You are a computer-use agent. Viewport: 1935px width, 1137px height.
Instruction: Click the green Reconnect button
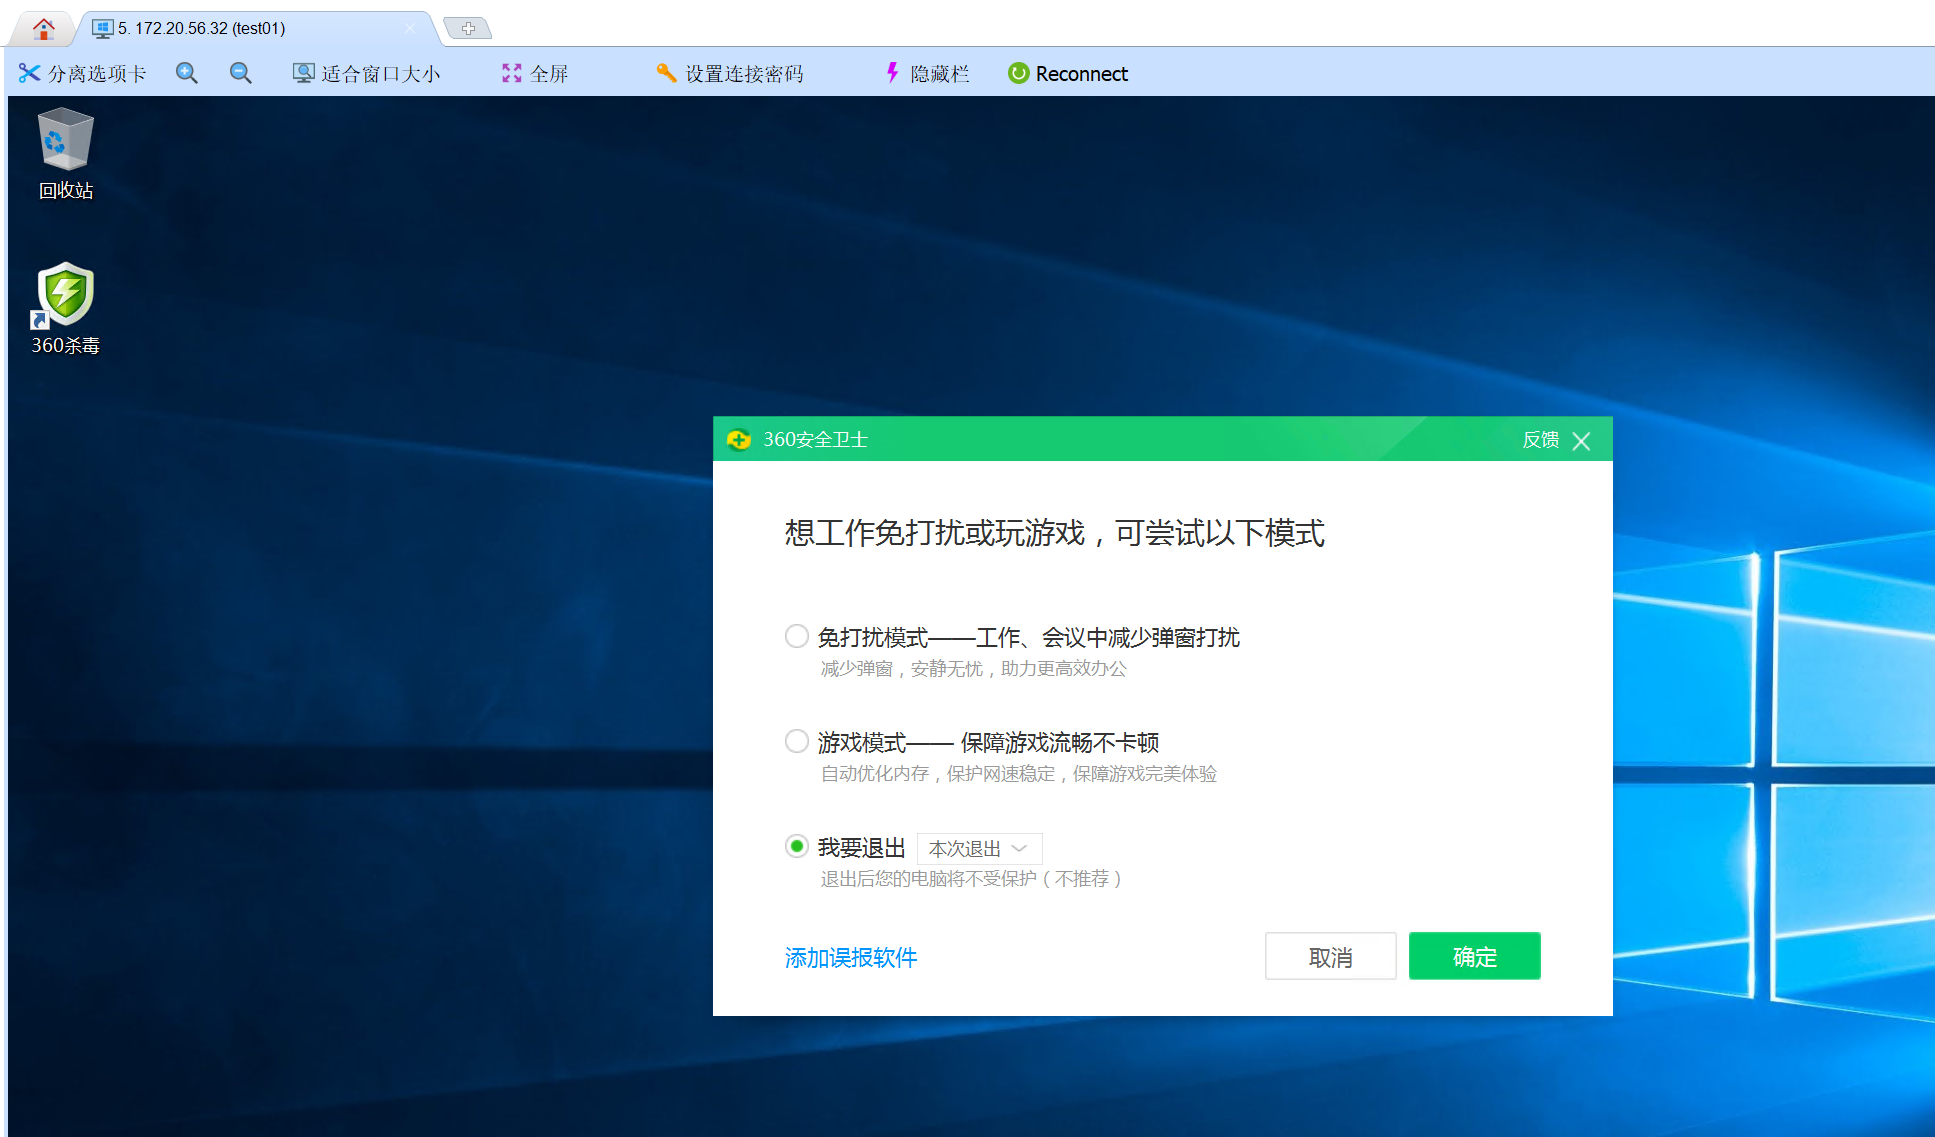pyautogui.click(x=1068, y=73)
